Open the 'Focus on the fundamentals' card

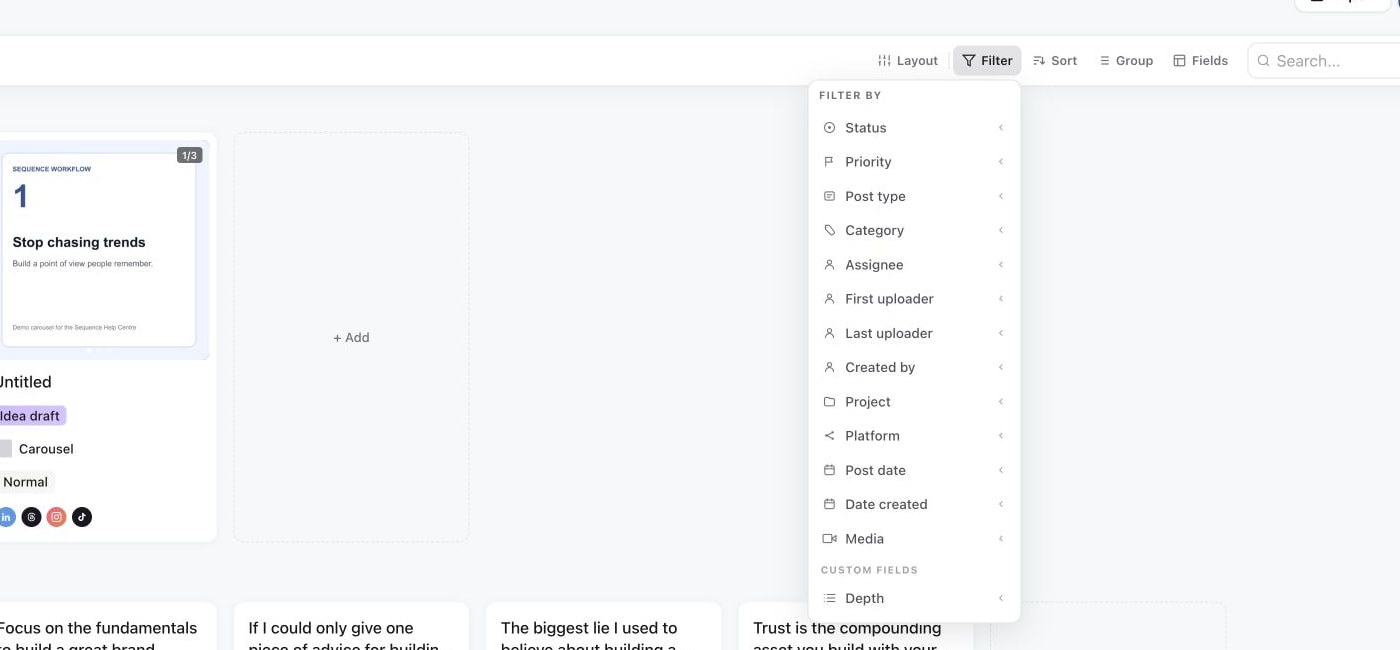(x=108, y=626)
